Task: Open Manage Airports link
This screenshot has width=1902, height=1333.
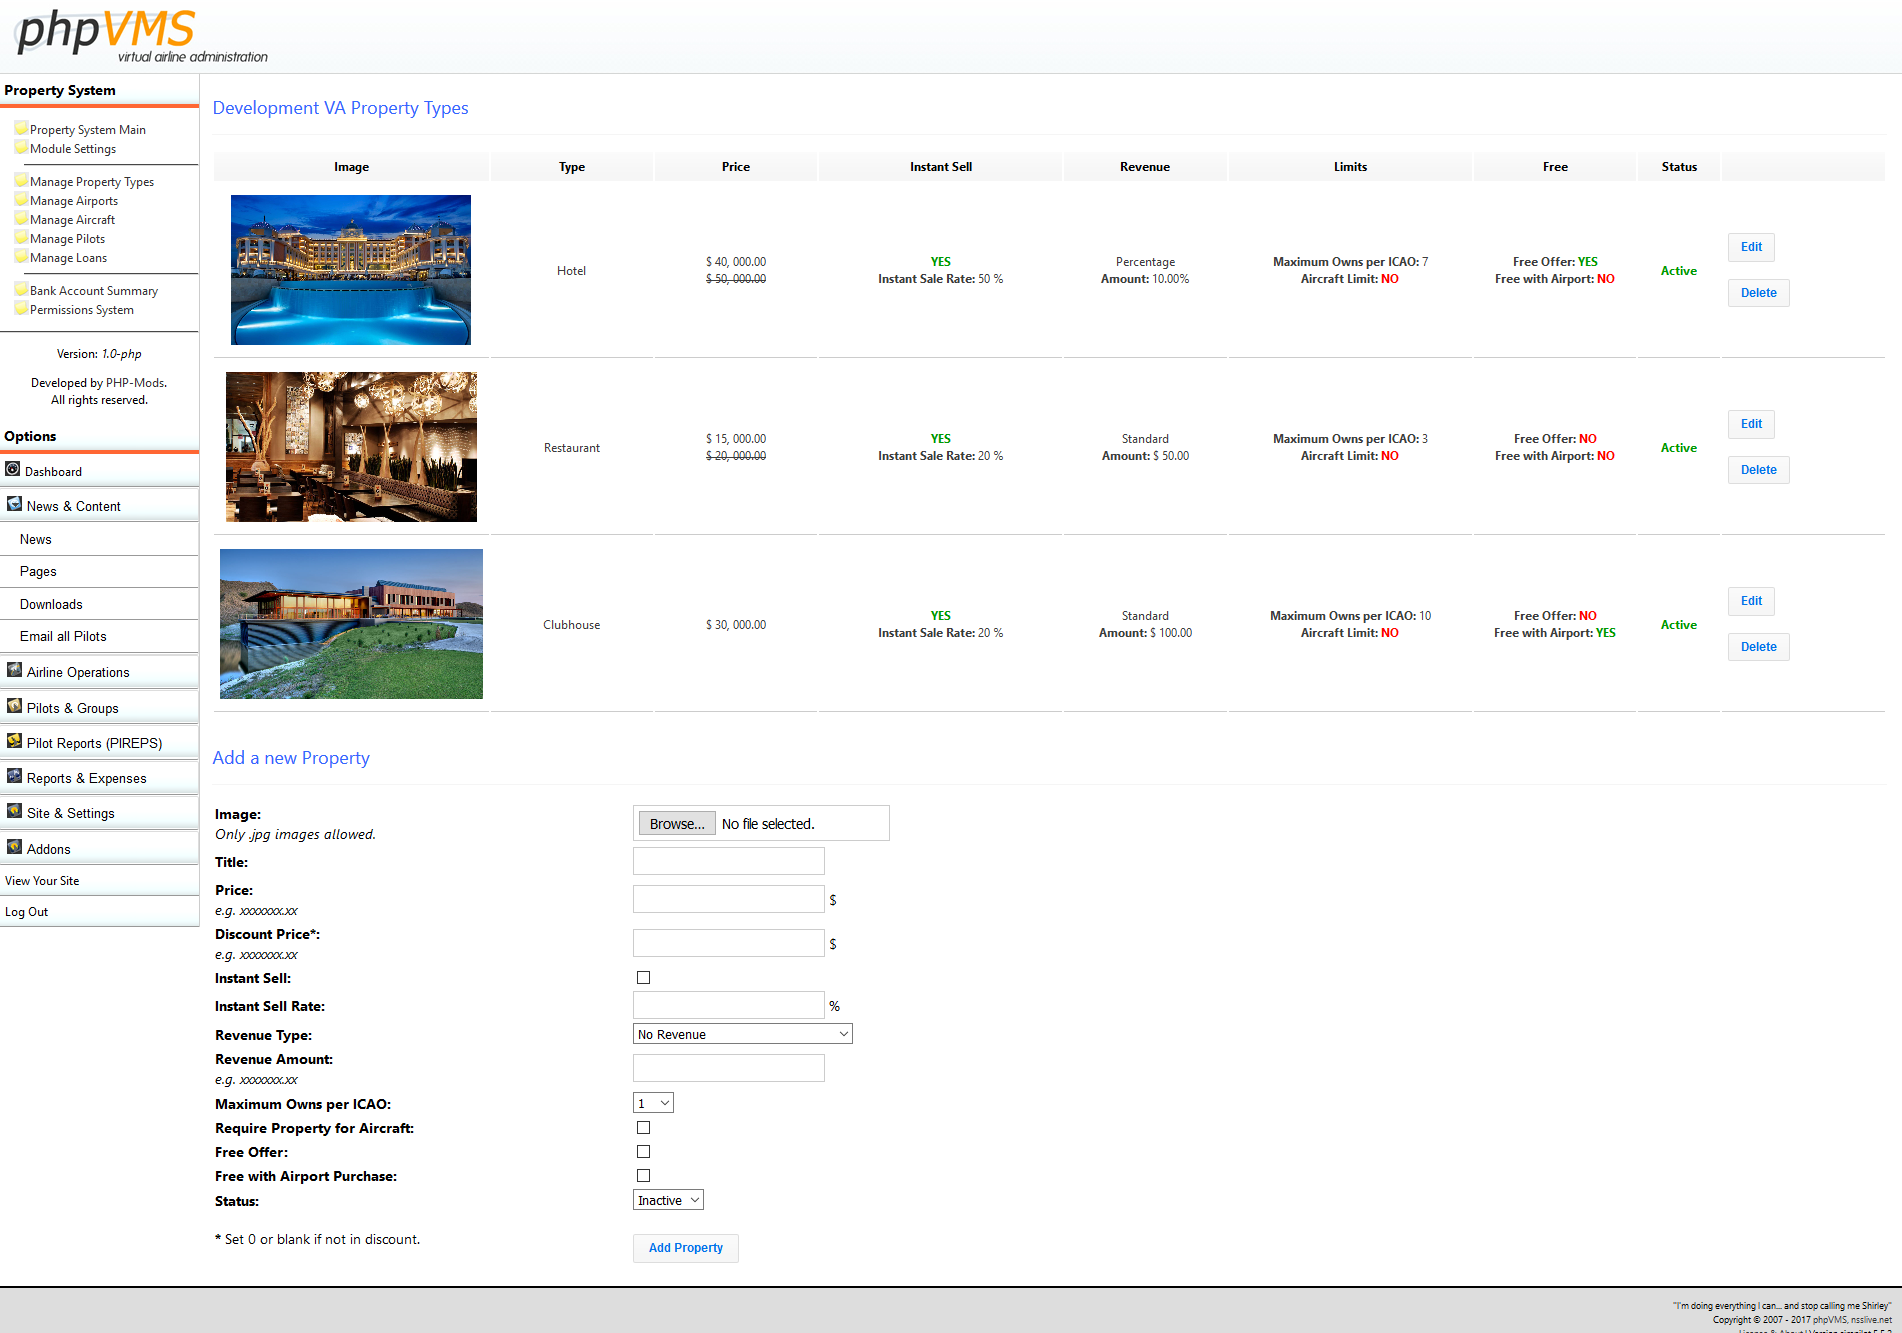Action: (x=73, y=201)
